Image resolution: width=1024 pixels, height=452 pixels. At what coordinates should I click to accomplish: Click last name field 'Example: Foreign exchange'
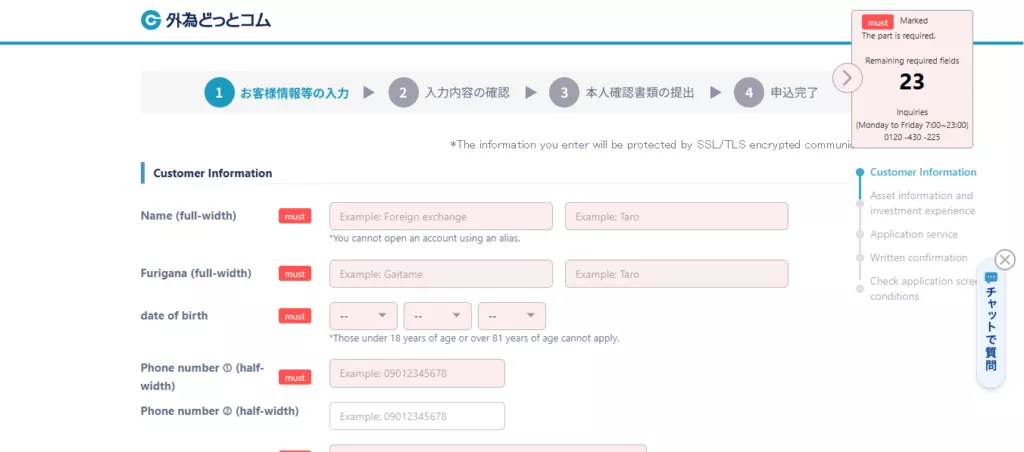(x=441, y=216)
